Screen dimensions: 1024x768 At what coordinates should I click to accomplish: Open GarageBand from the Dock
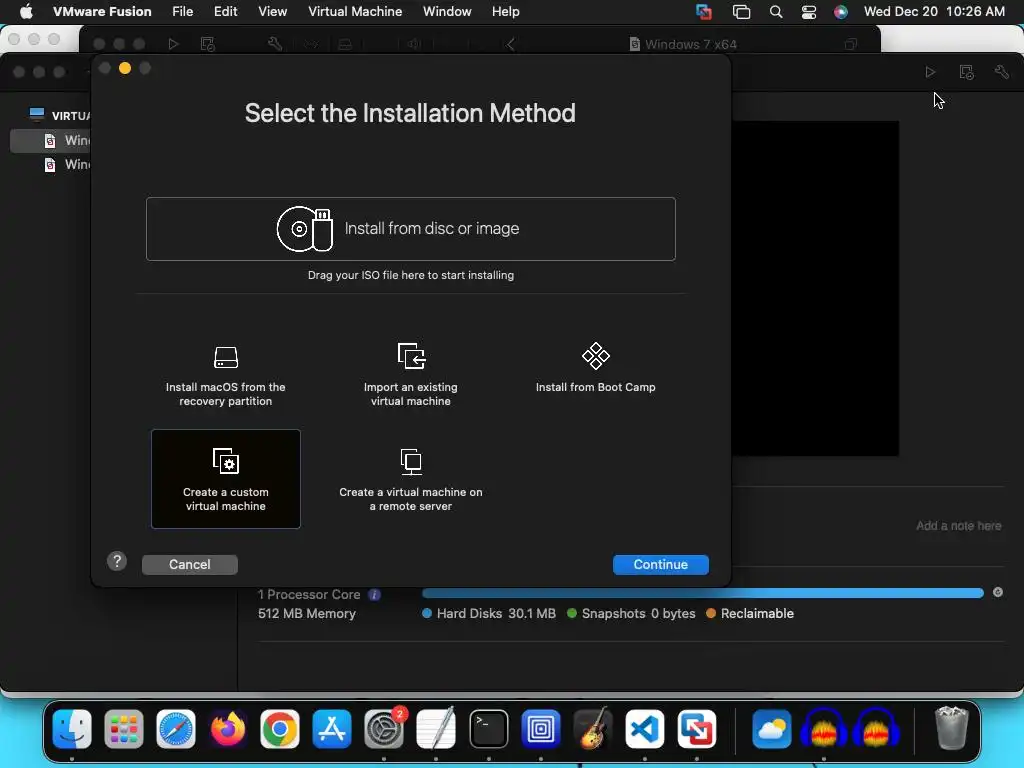592,729
